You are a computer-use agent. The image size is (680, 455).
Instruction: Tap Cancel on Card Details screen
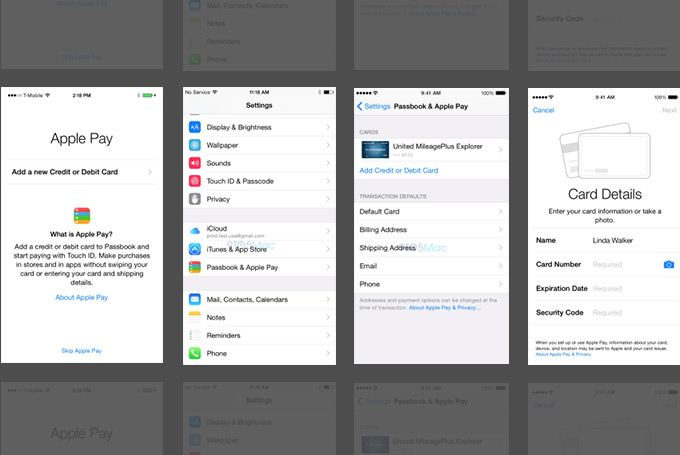click(543, 110)
